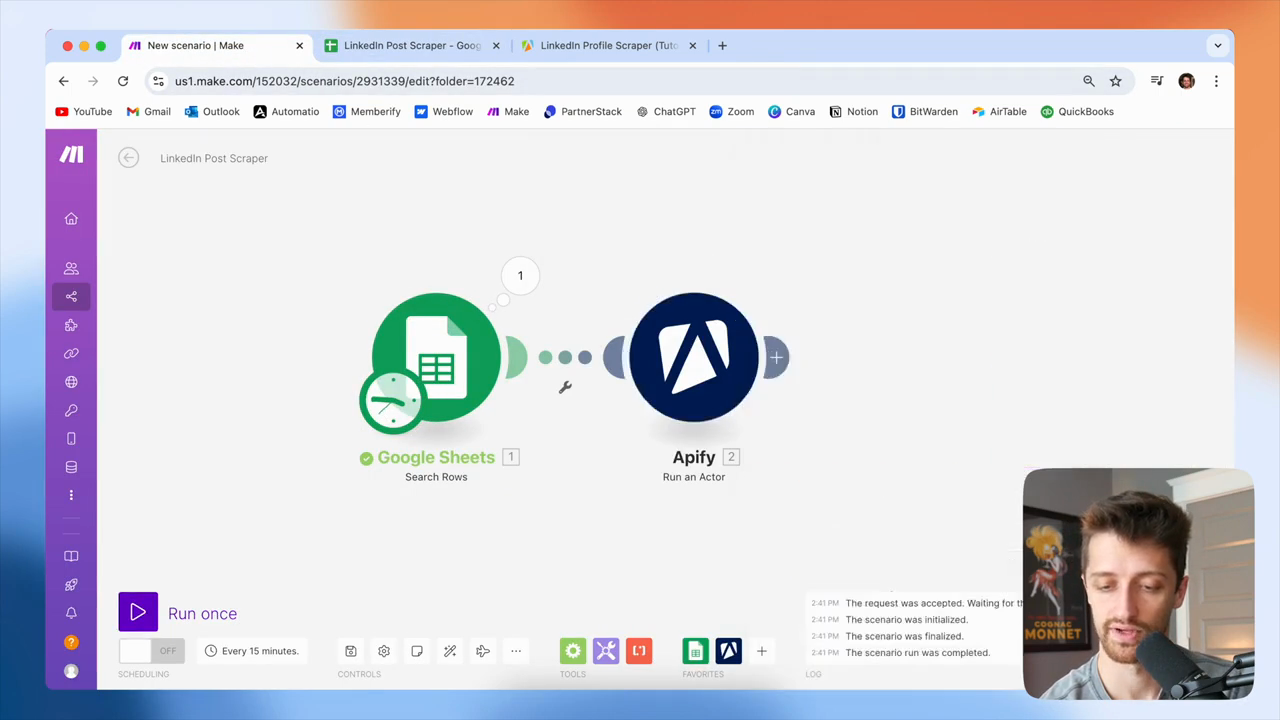Open the Webhooks globe icon in sidebar
The width and height of the screenshot is (1280, 720).
coord(71,382)
